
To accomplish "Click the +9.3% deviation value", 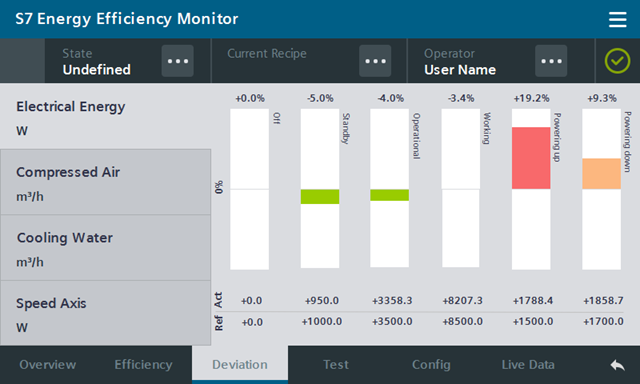I will pos(602,98).
